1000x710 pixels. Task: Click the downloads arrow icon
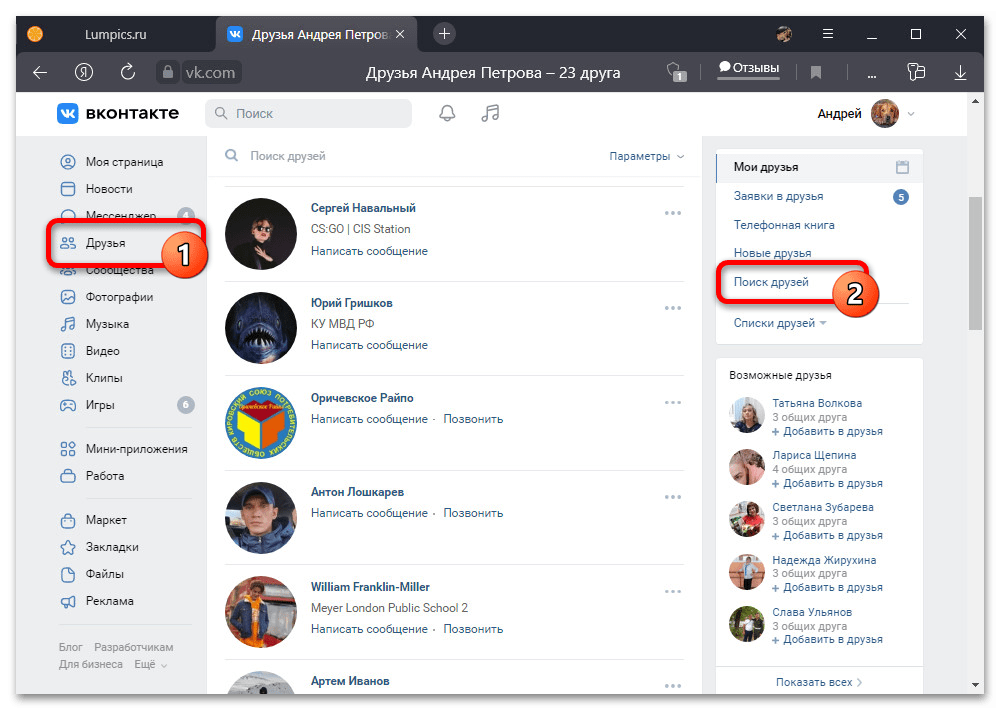pyautogui.click(x=960, y=73)
